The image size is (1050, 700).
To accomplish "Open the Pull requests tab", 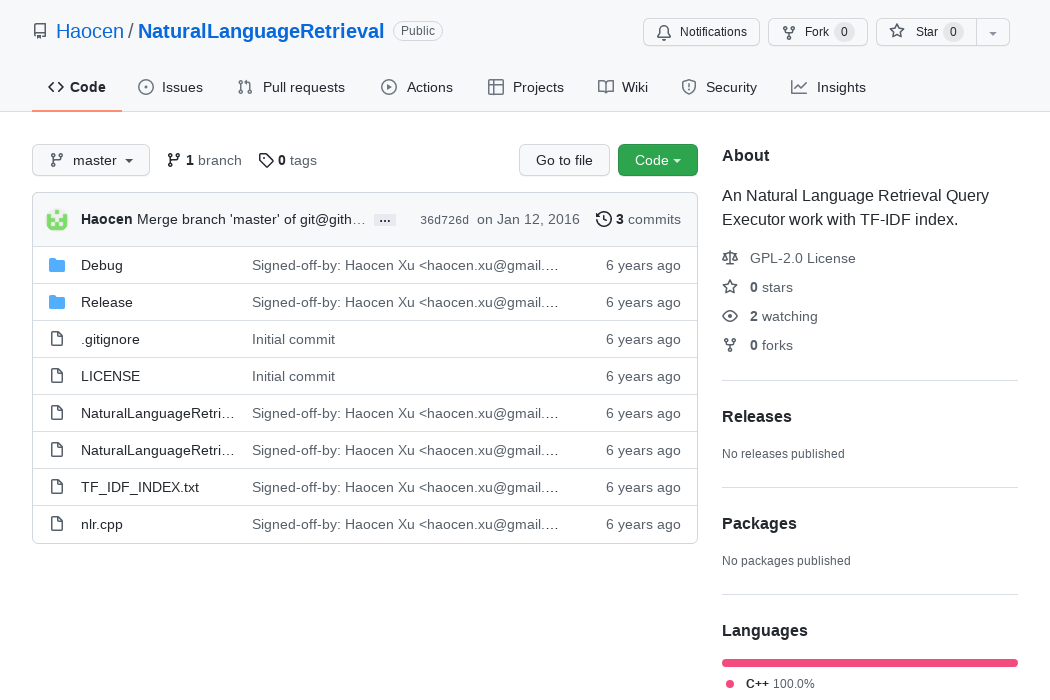I will click(291, 87).
